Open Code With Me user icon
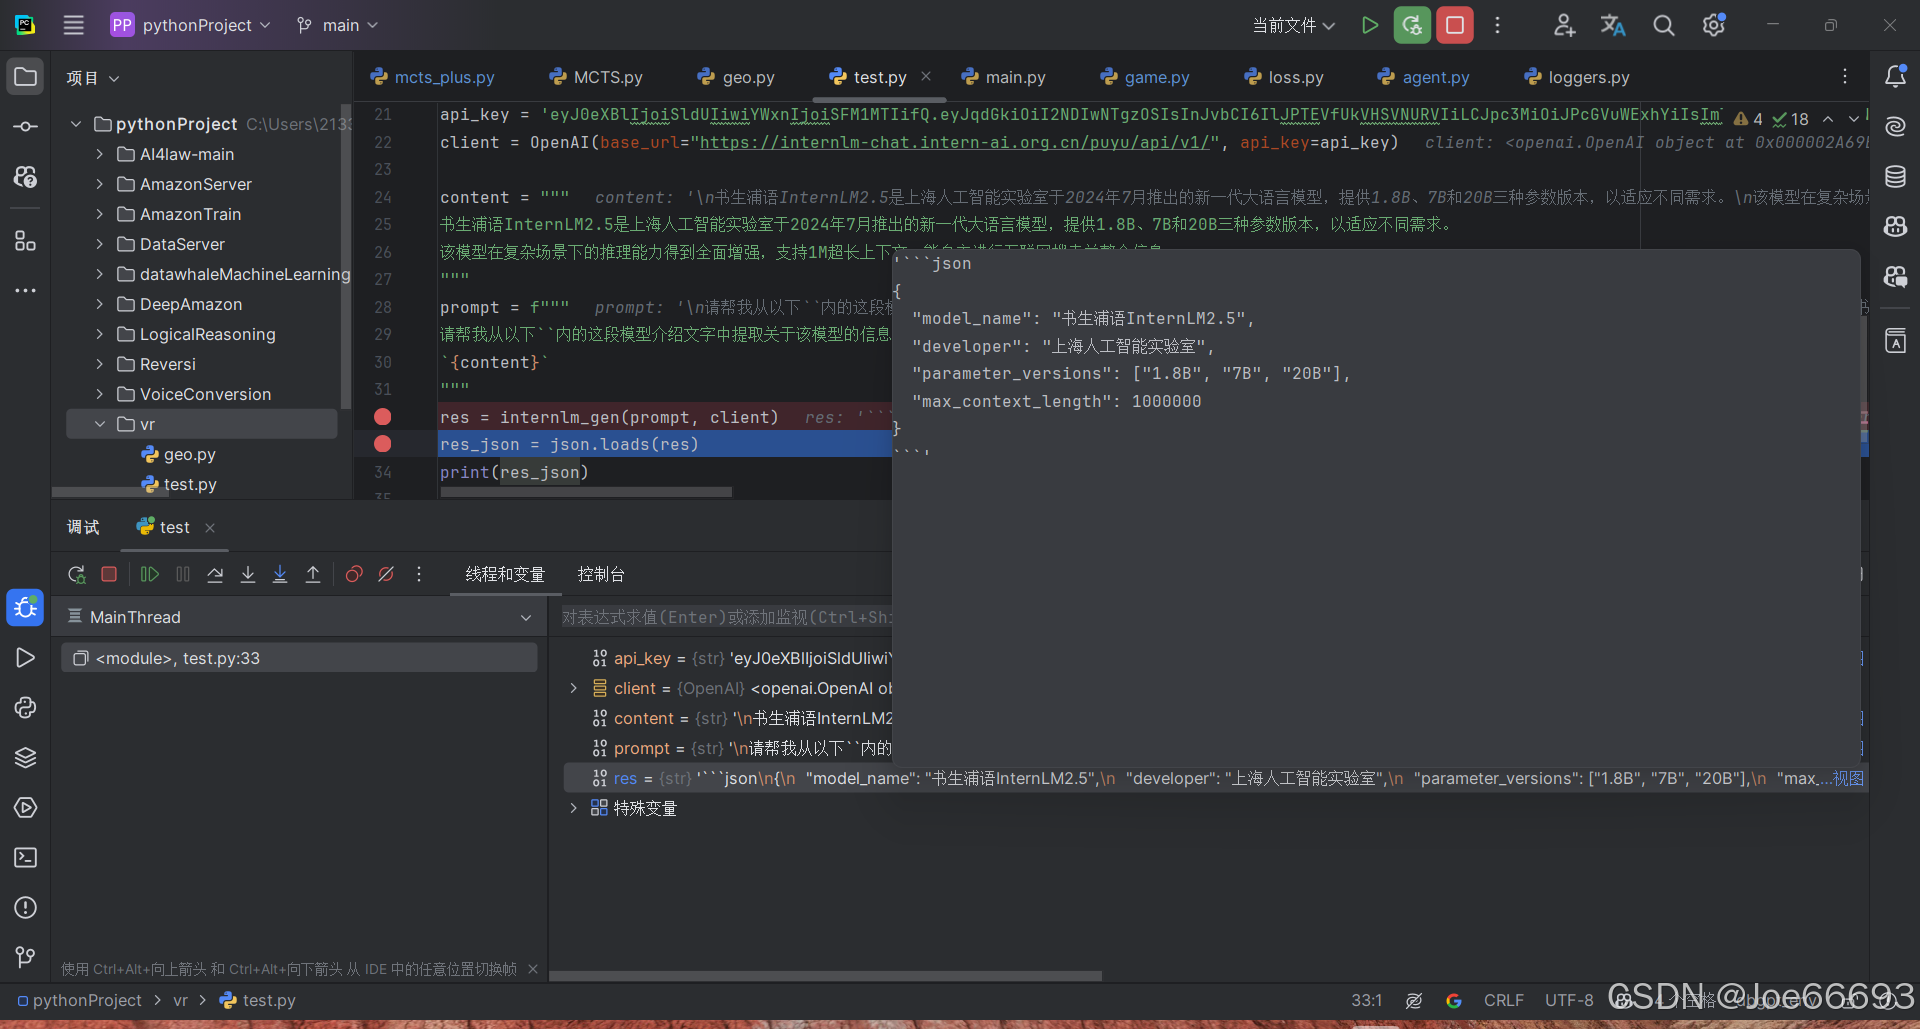Viewport: 1920px width, 1029px height. tap(1564, 25)
